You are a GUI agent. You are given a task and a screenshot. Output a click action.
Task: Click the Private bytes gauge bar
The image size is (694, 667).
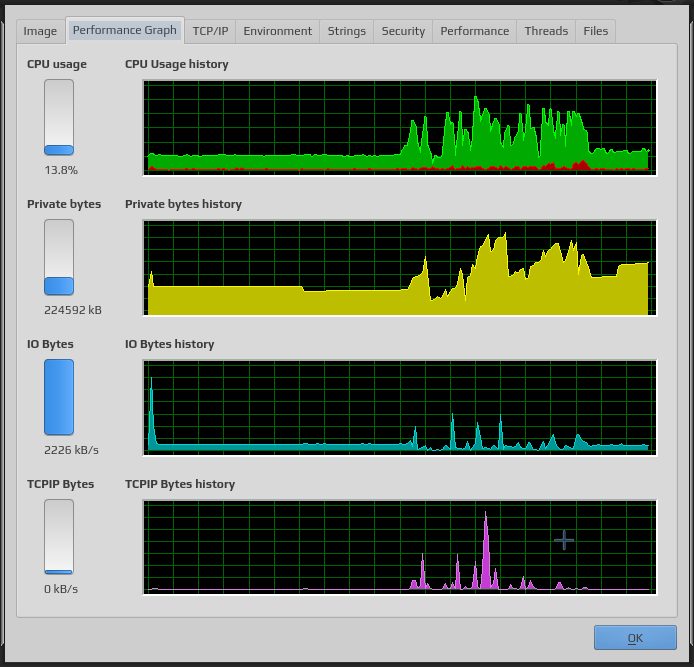pyautogui.click(x=59, y=257)
